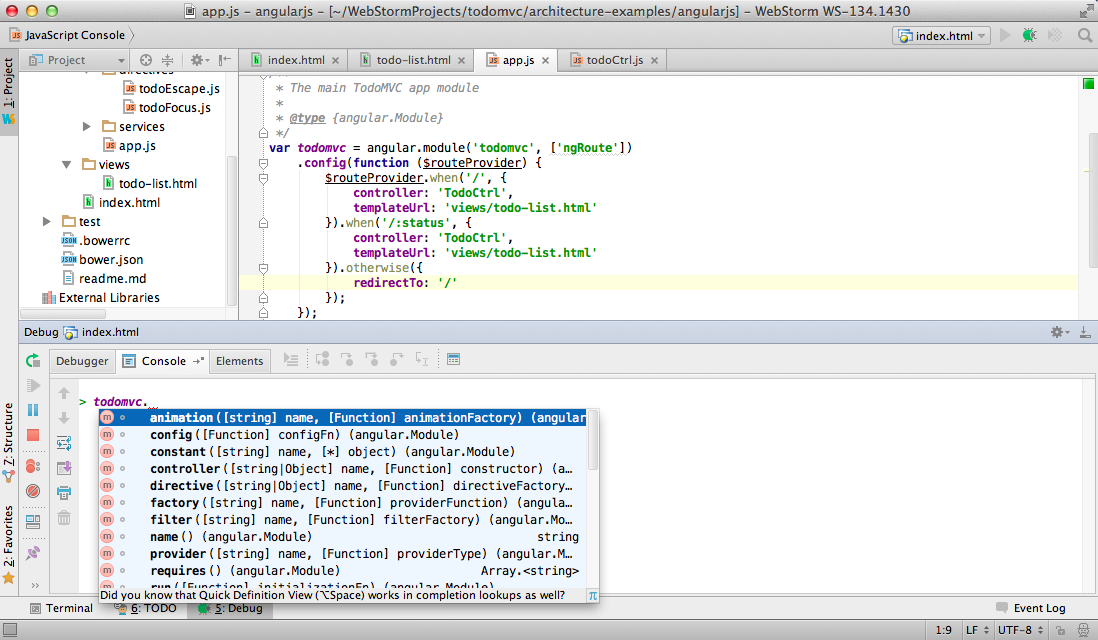Select opened file using the crosshair icon

click(146, 59)
